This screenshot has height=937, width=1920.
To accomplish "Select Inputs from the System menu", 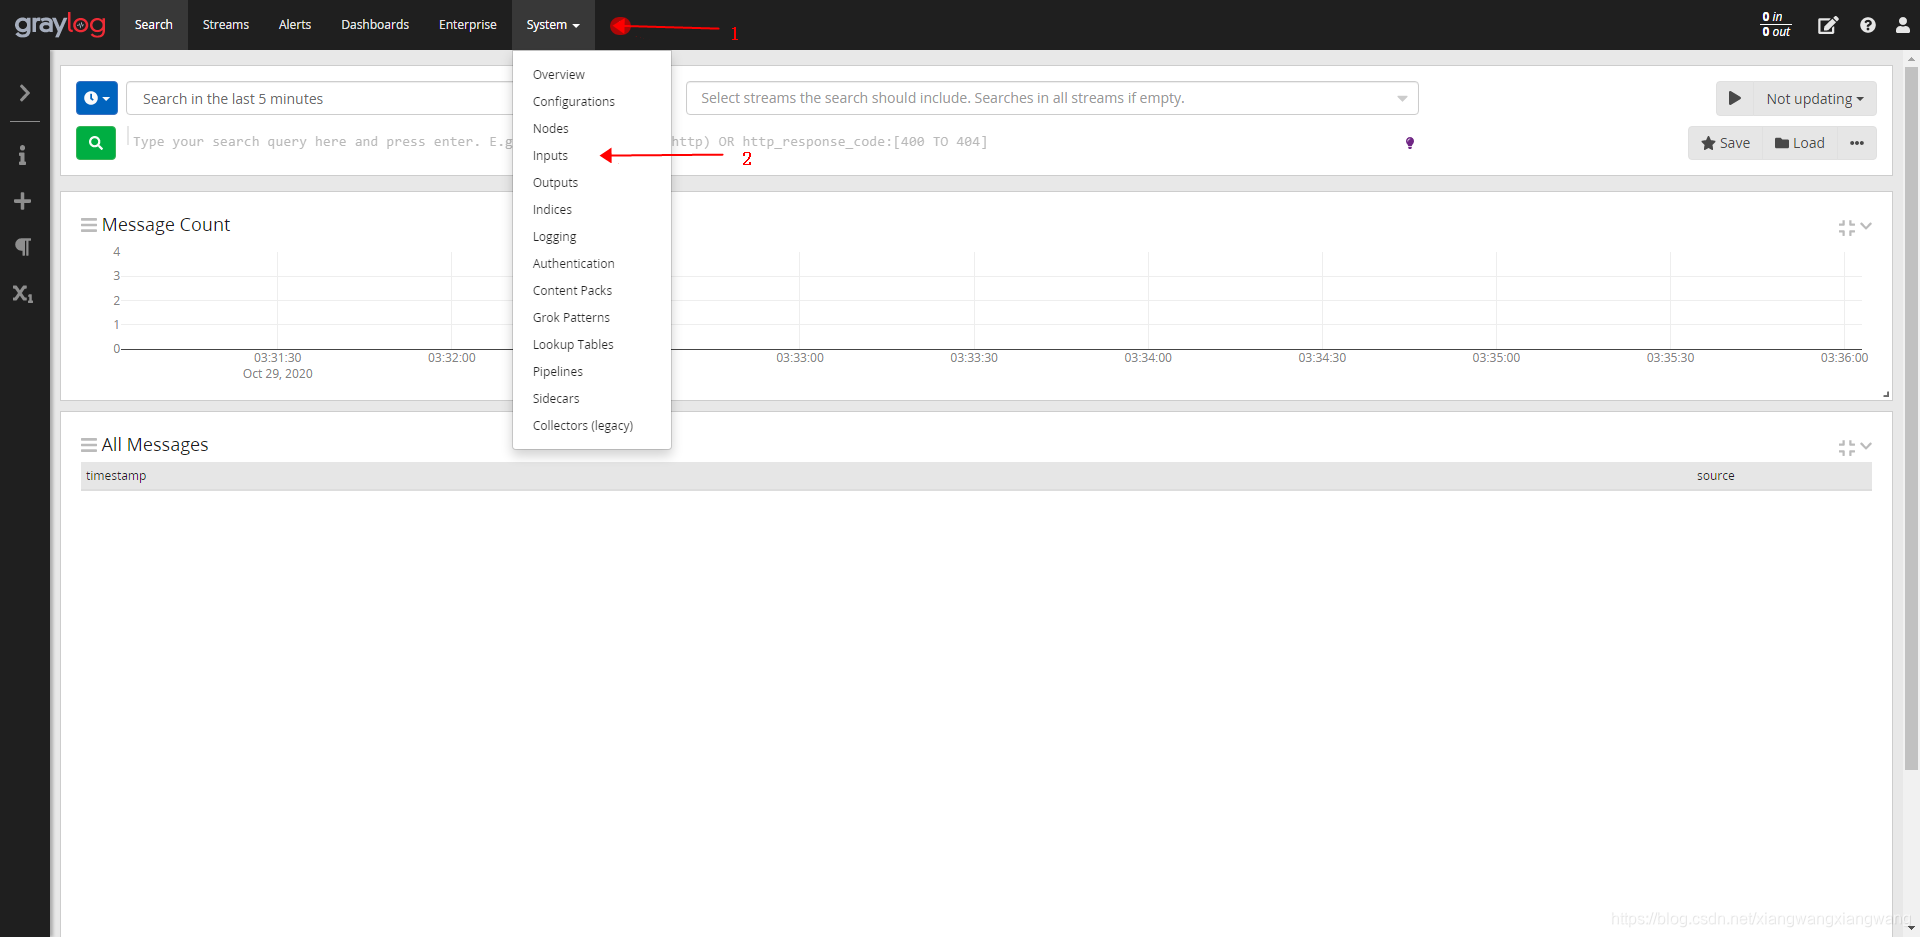I will [550, 155].
